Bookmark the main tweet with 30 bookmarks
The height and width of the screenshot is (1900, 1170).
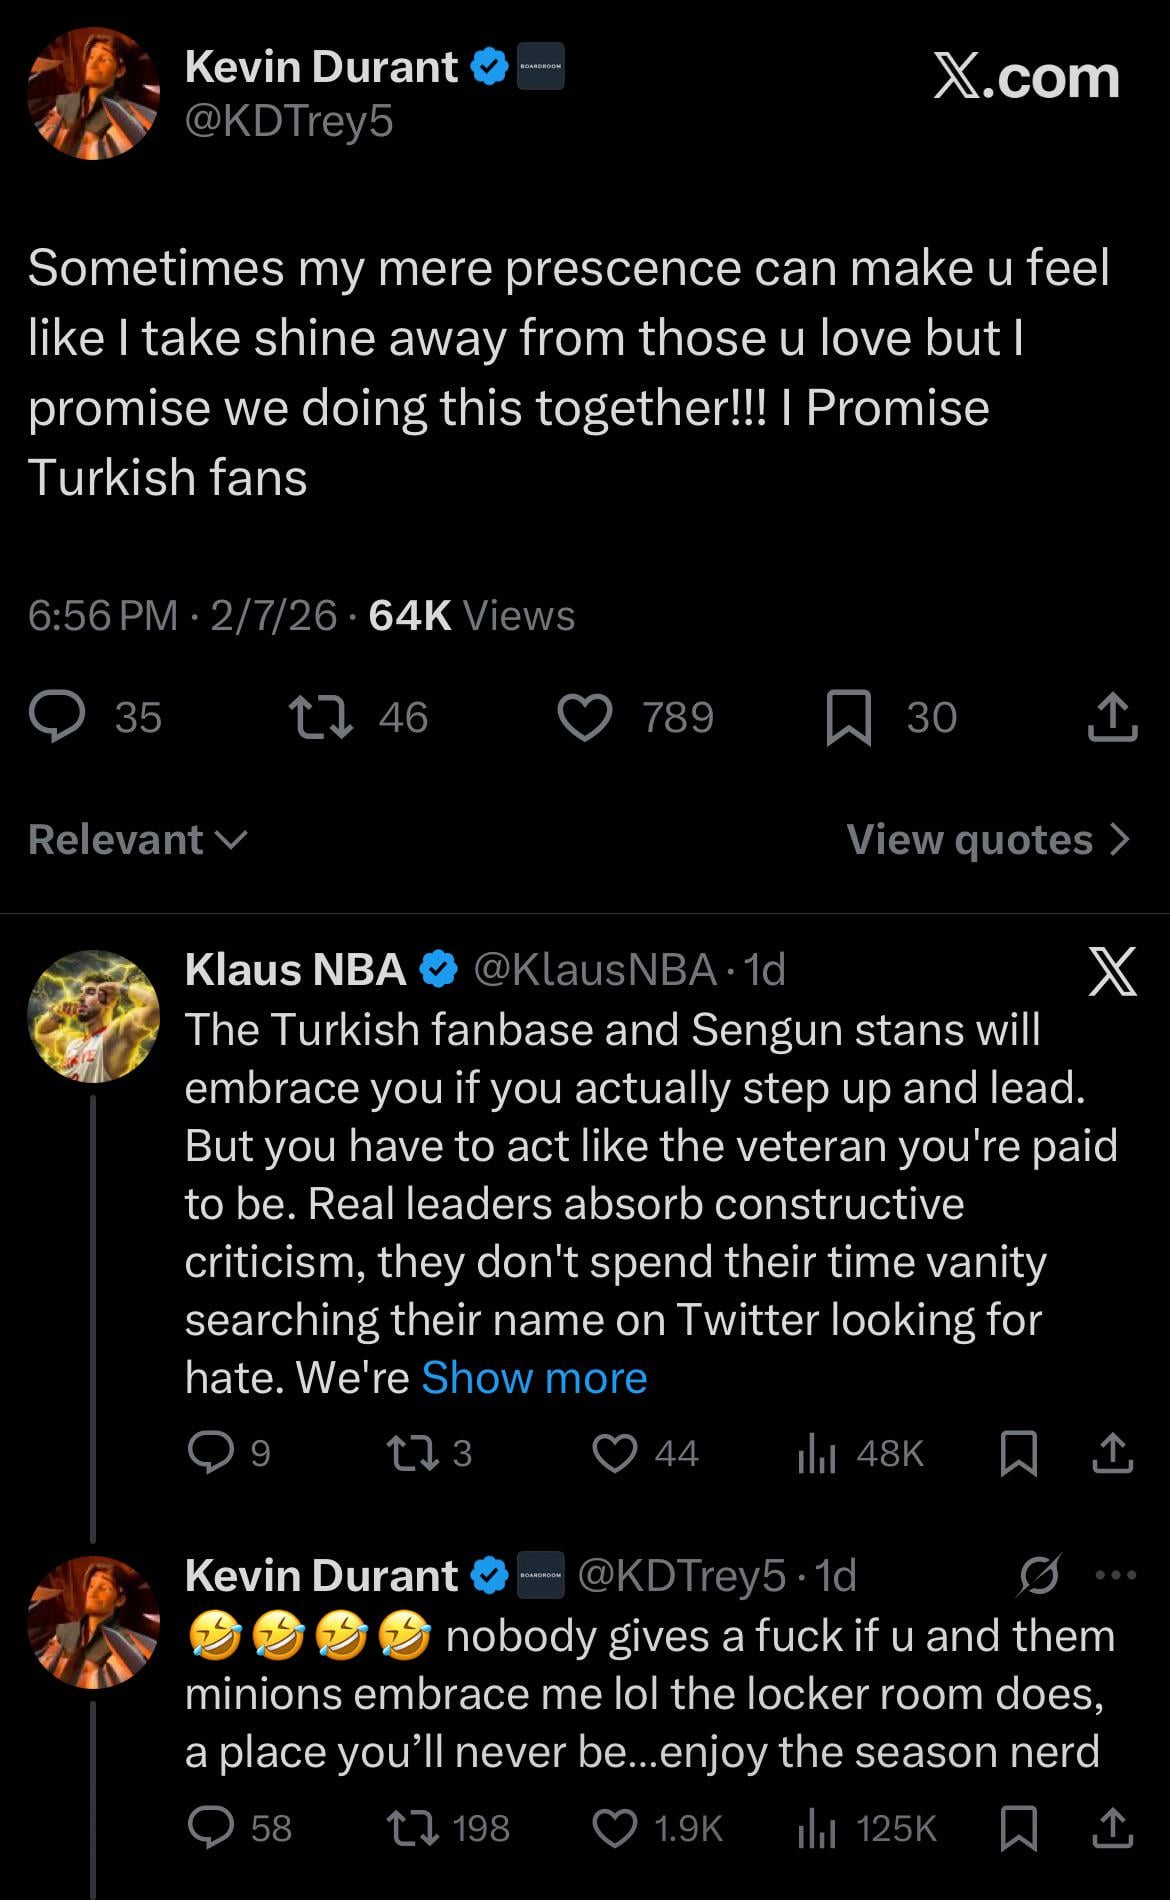(x=849, y=718)
